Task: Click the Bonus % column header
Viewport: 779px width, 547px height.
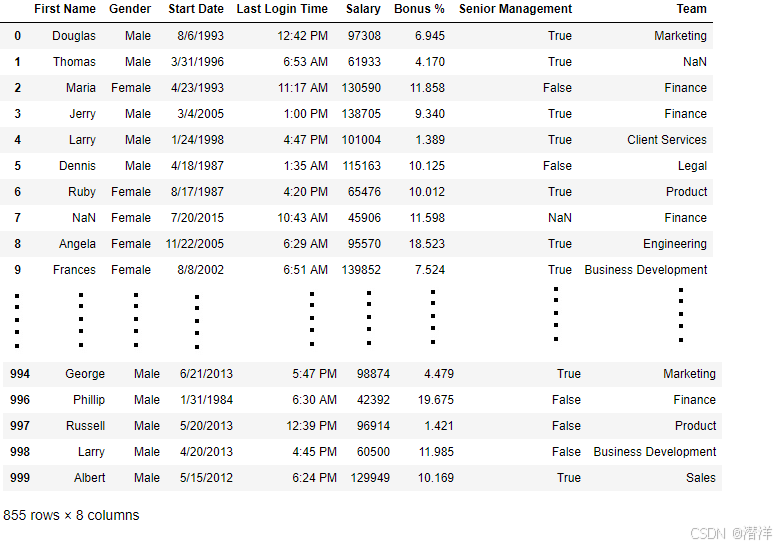Action: click(x=419, y=9)
